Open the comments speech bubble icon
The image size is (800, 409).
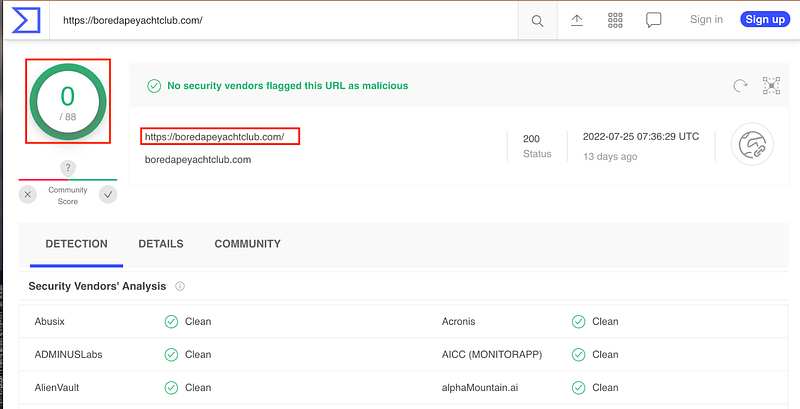(x=654, y=20)
